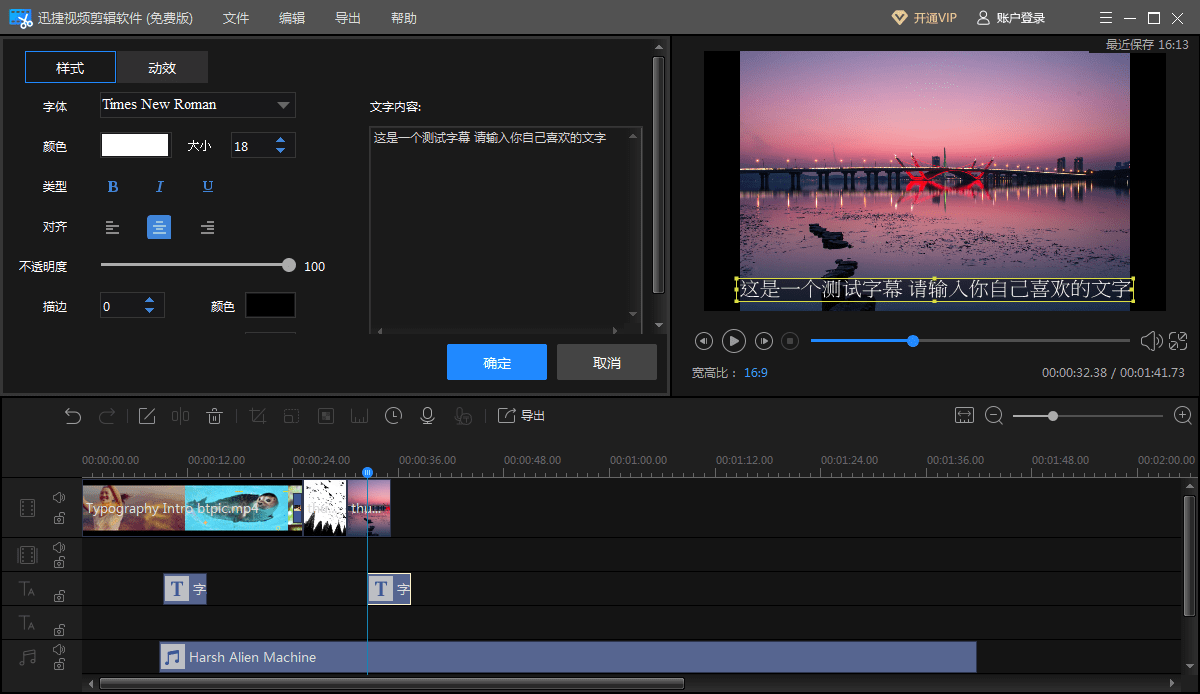Toggle italic formatting for subtitle text
Screen dimensions: 1200x694
(160, 186)
